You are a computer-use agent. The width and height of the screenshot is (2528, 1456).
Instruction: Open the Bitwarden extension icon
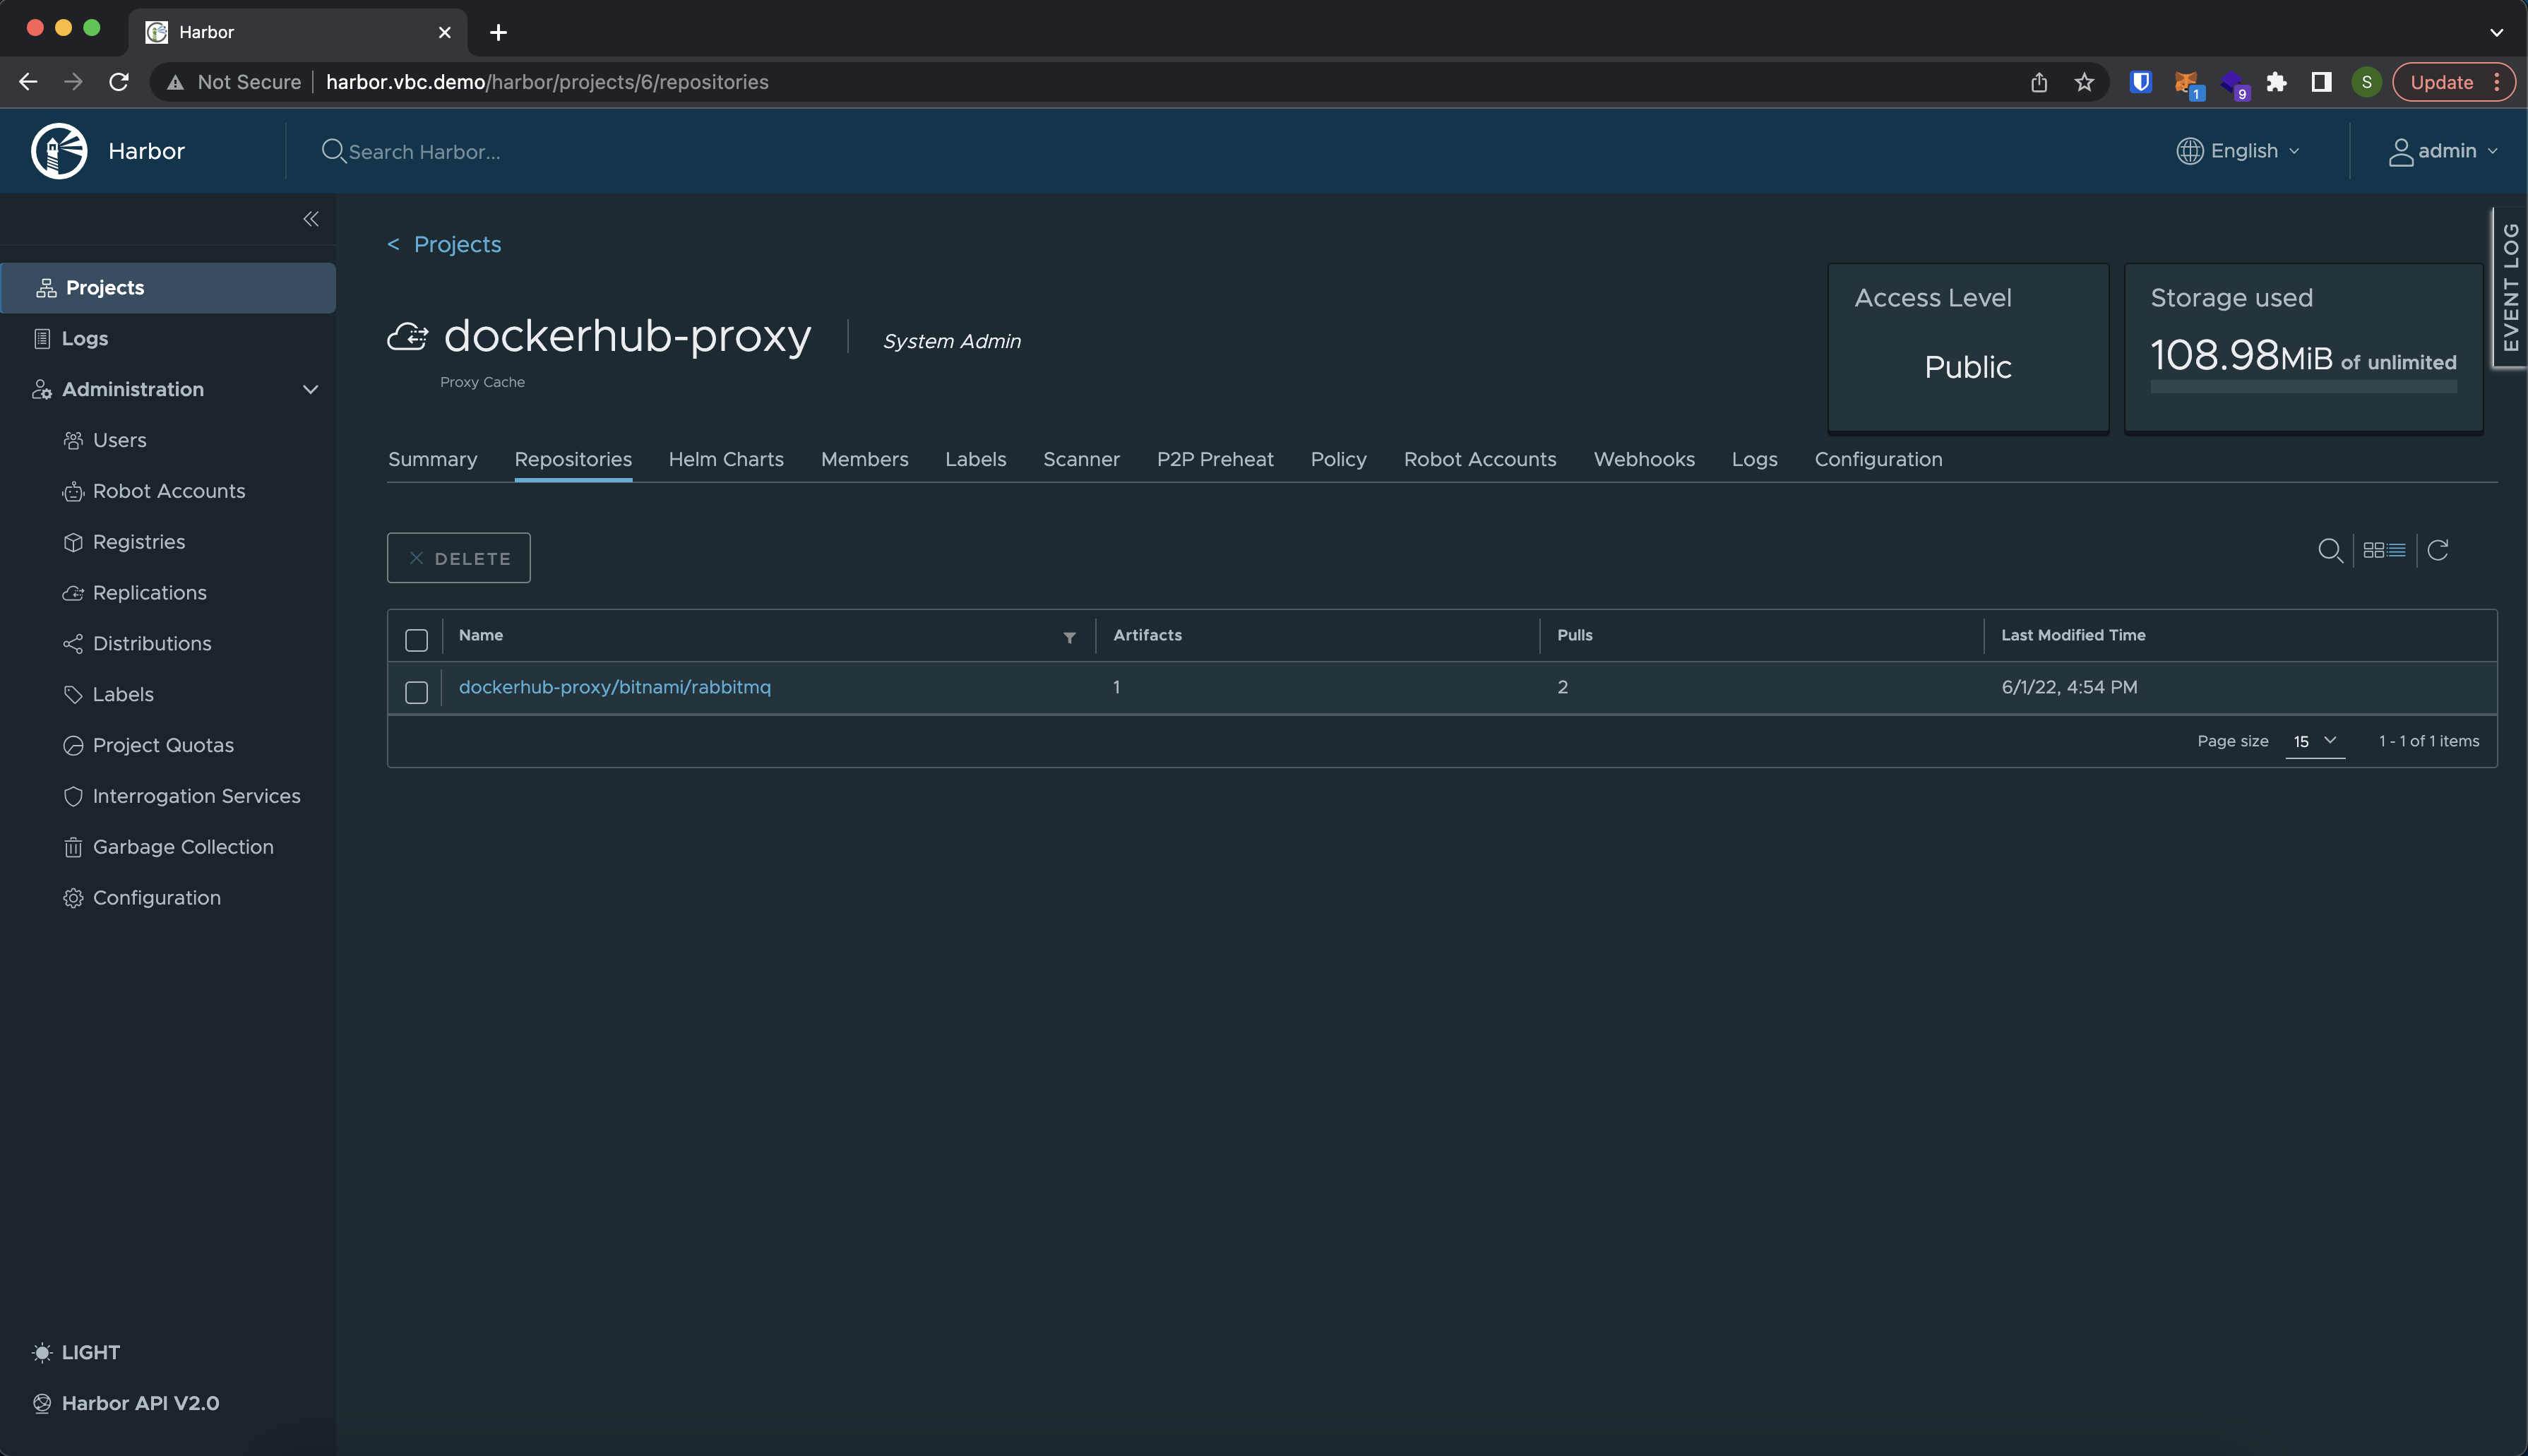point(2141,82)
